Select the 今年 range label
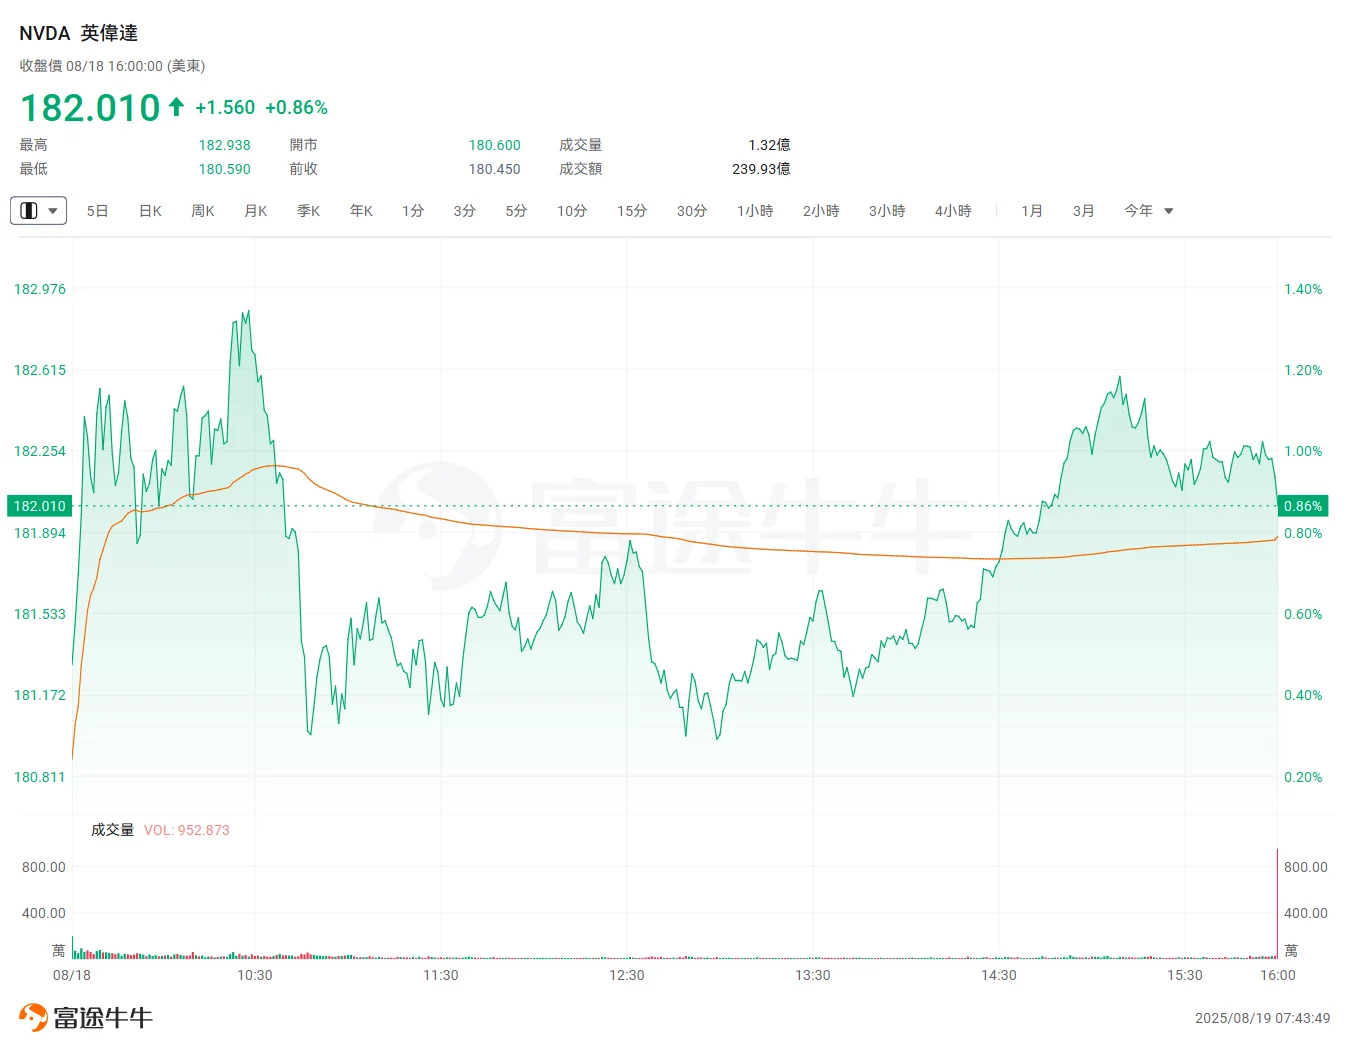1350x1050 pixels. coord(1139,211)
